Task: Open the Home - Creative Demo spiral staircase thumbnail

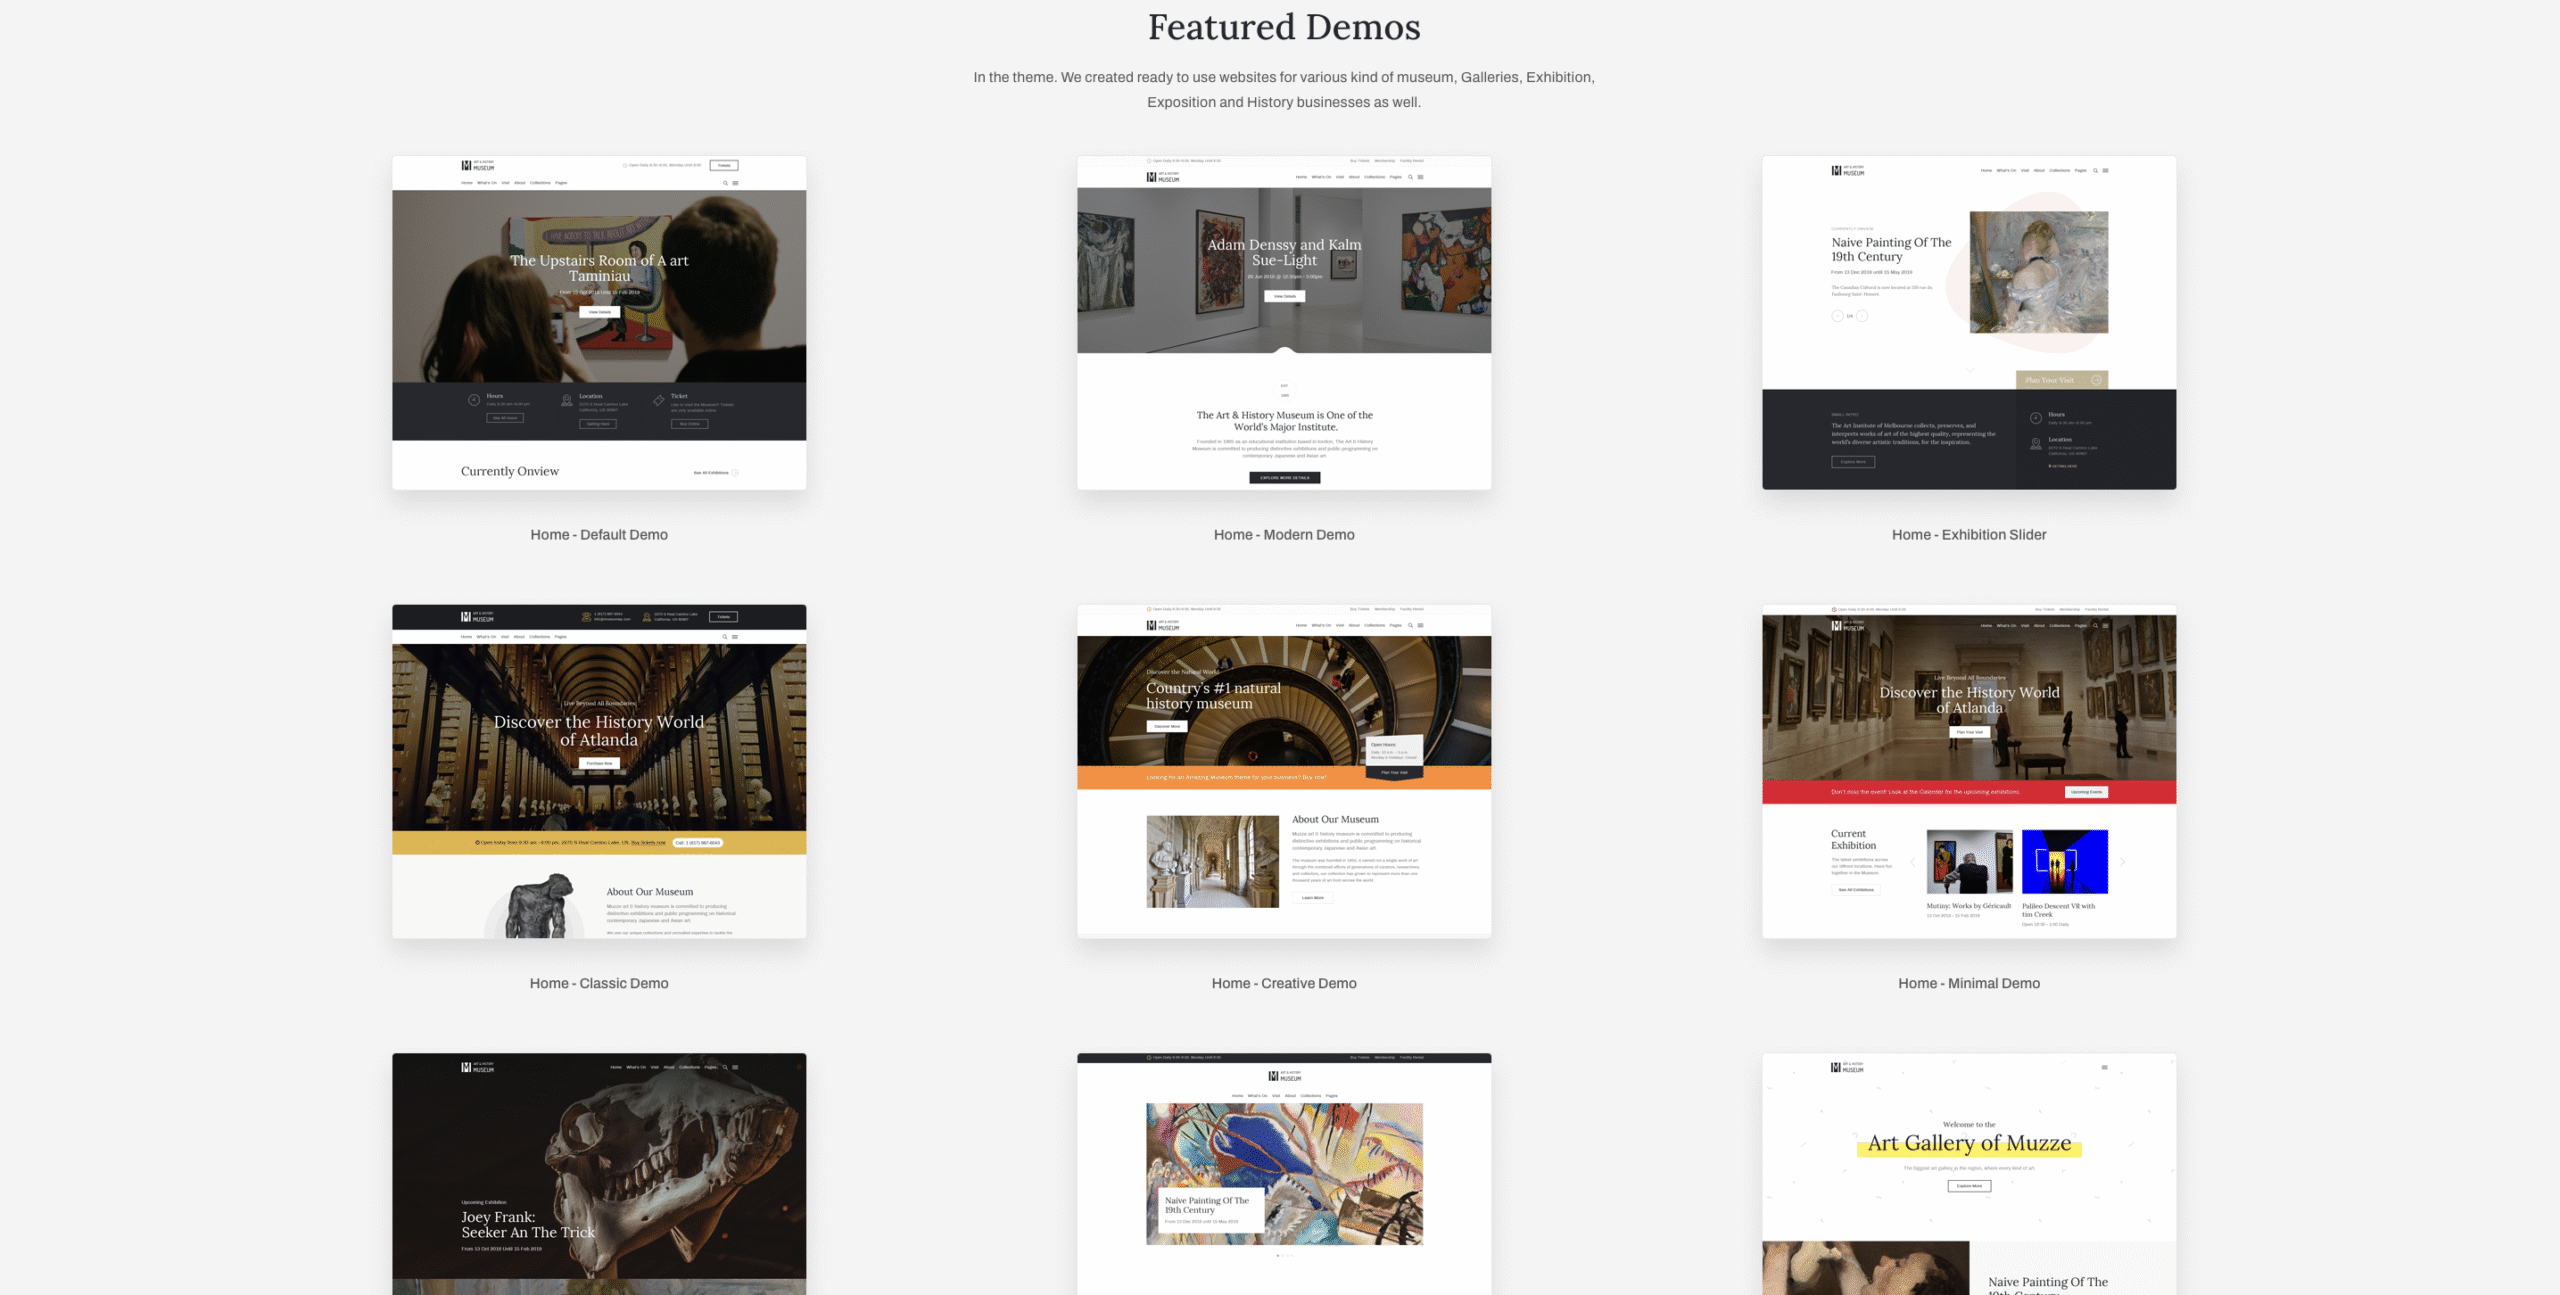Action: (x=1284, y=771)
